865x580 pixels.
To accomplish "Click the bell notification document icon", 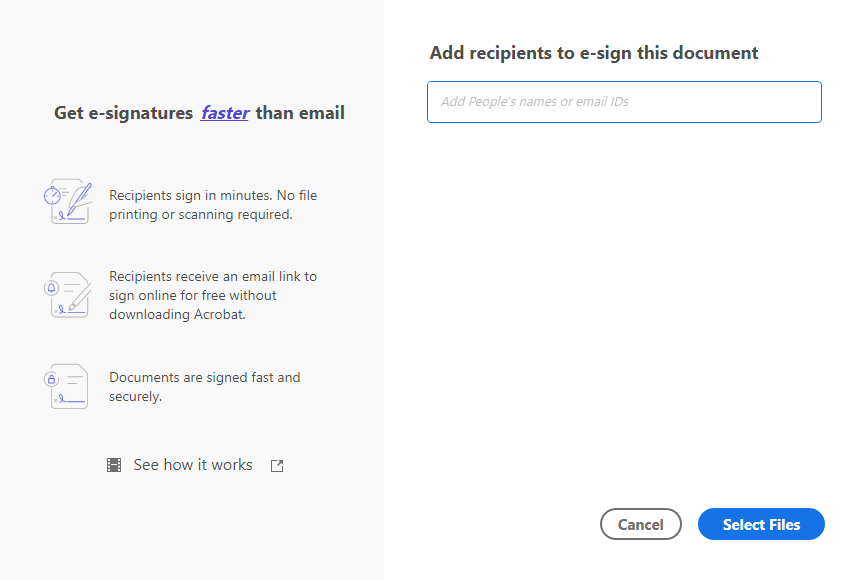I will [68, 295].
